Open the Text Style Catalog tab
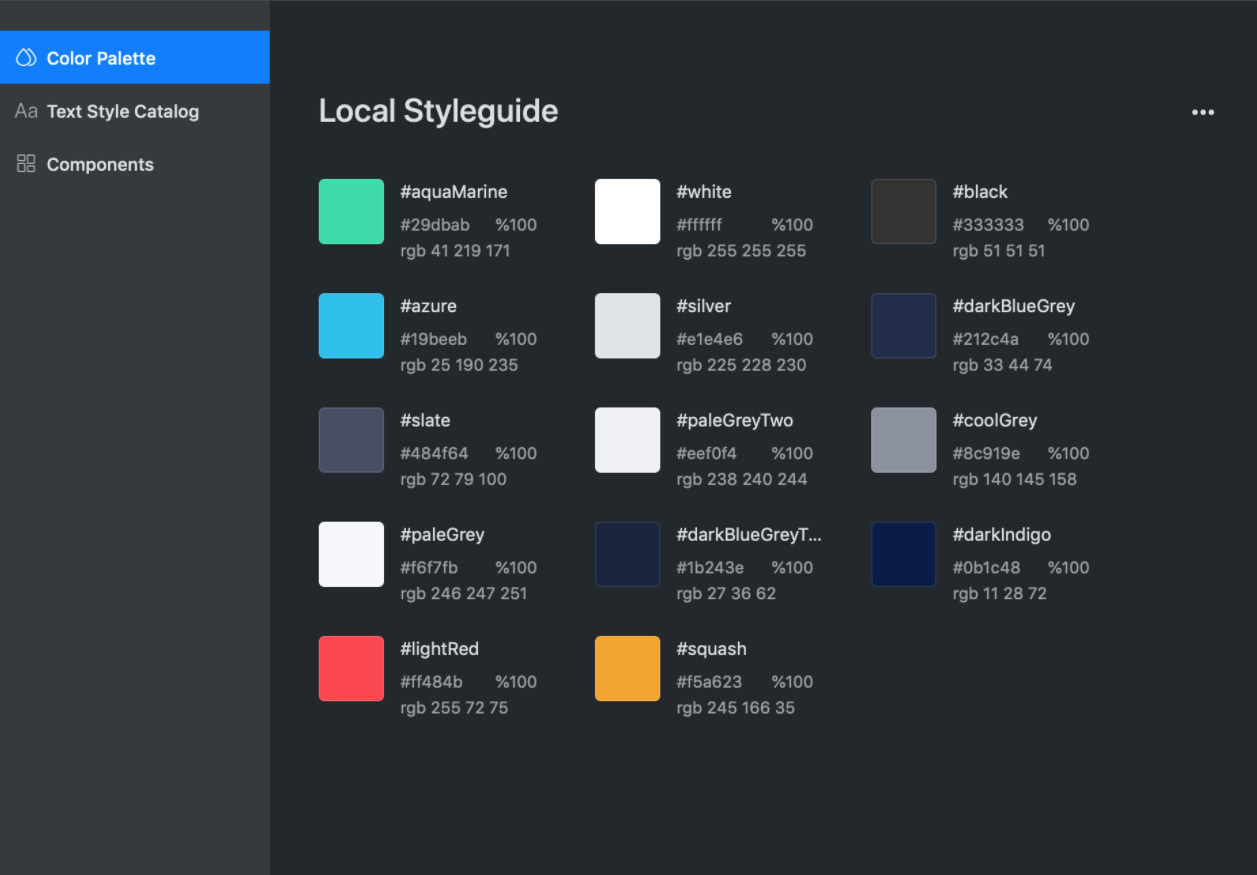The image size is (1257, 875). (122, 112)
